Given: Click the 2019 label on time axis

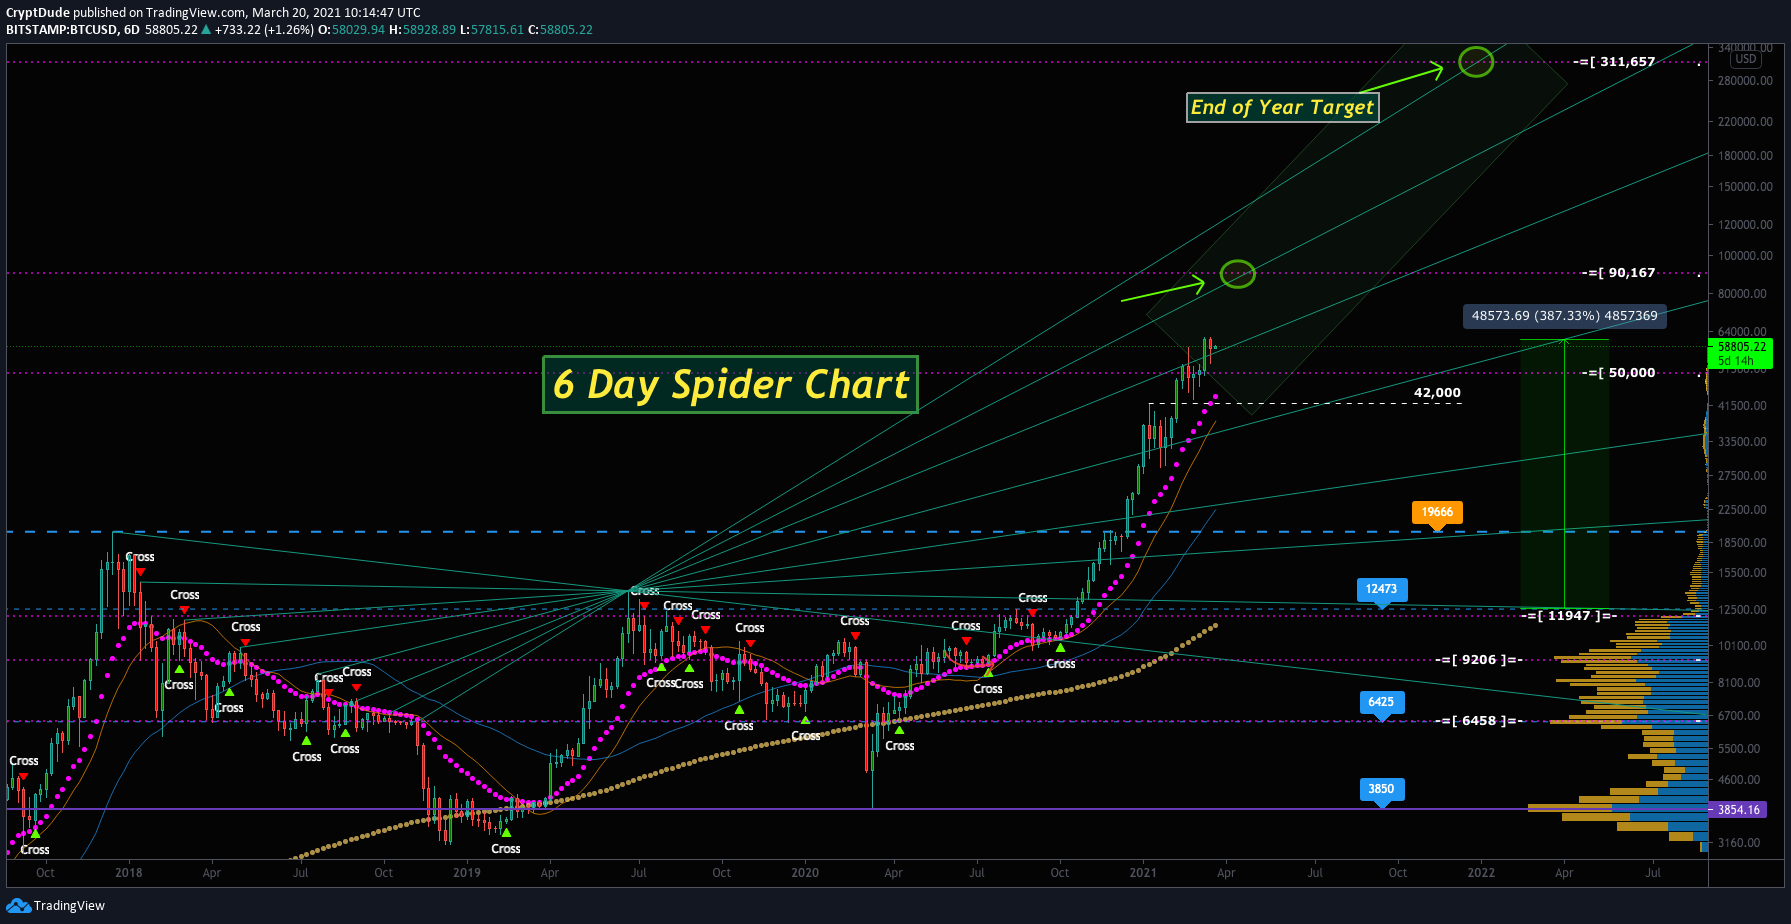Looking at the screenshot, I should coord(467,873).
